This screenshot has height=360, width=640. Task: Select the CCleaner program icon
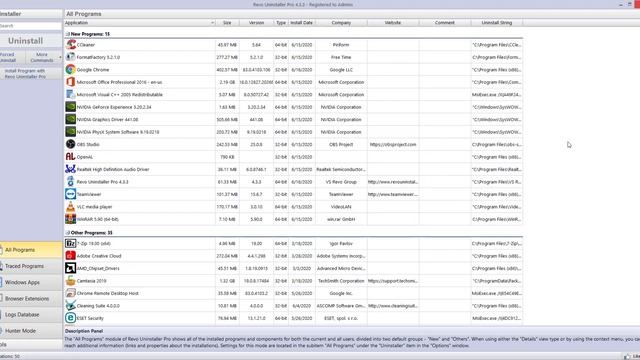coord(71,44)
